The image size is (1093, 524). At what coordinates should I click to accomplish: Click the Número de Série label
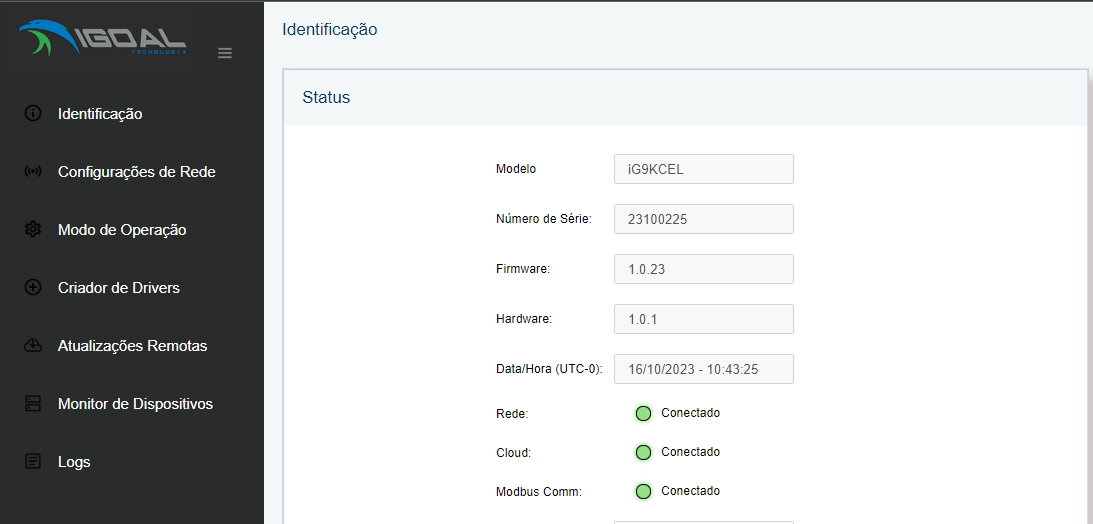pyautogui.click(x=544, y=219)
